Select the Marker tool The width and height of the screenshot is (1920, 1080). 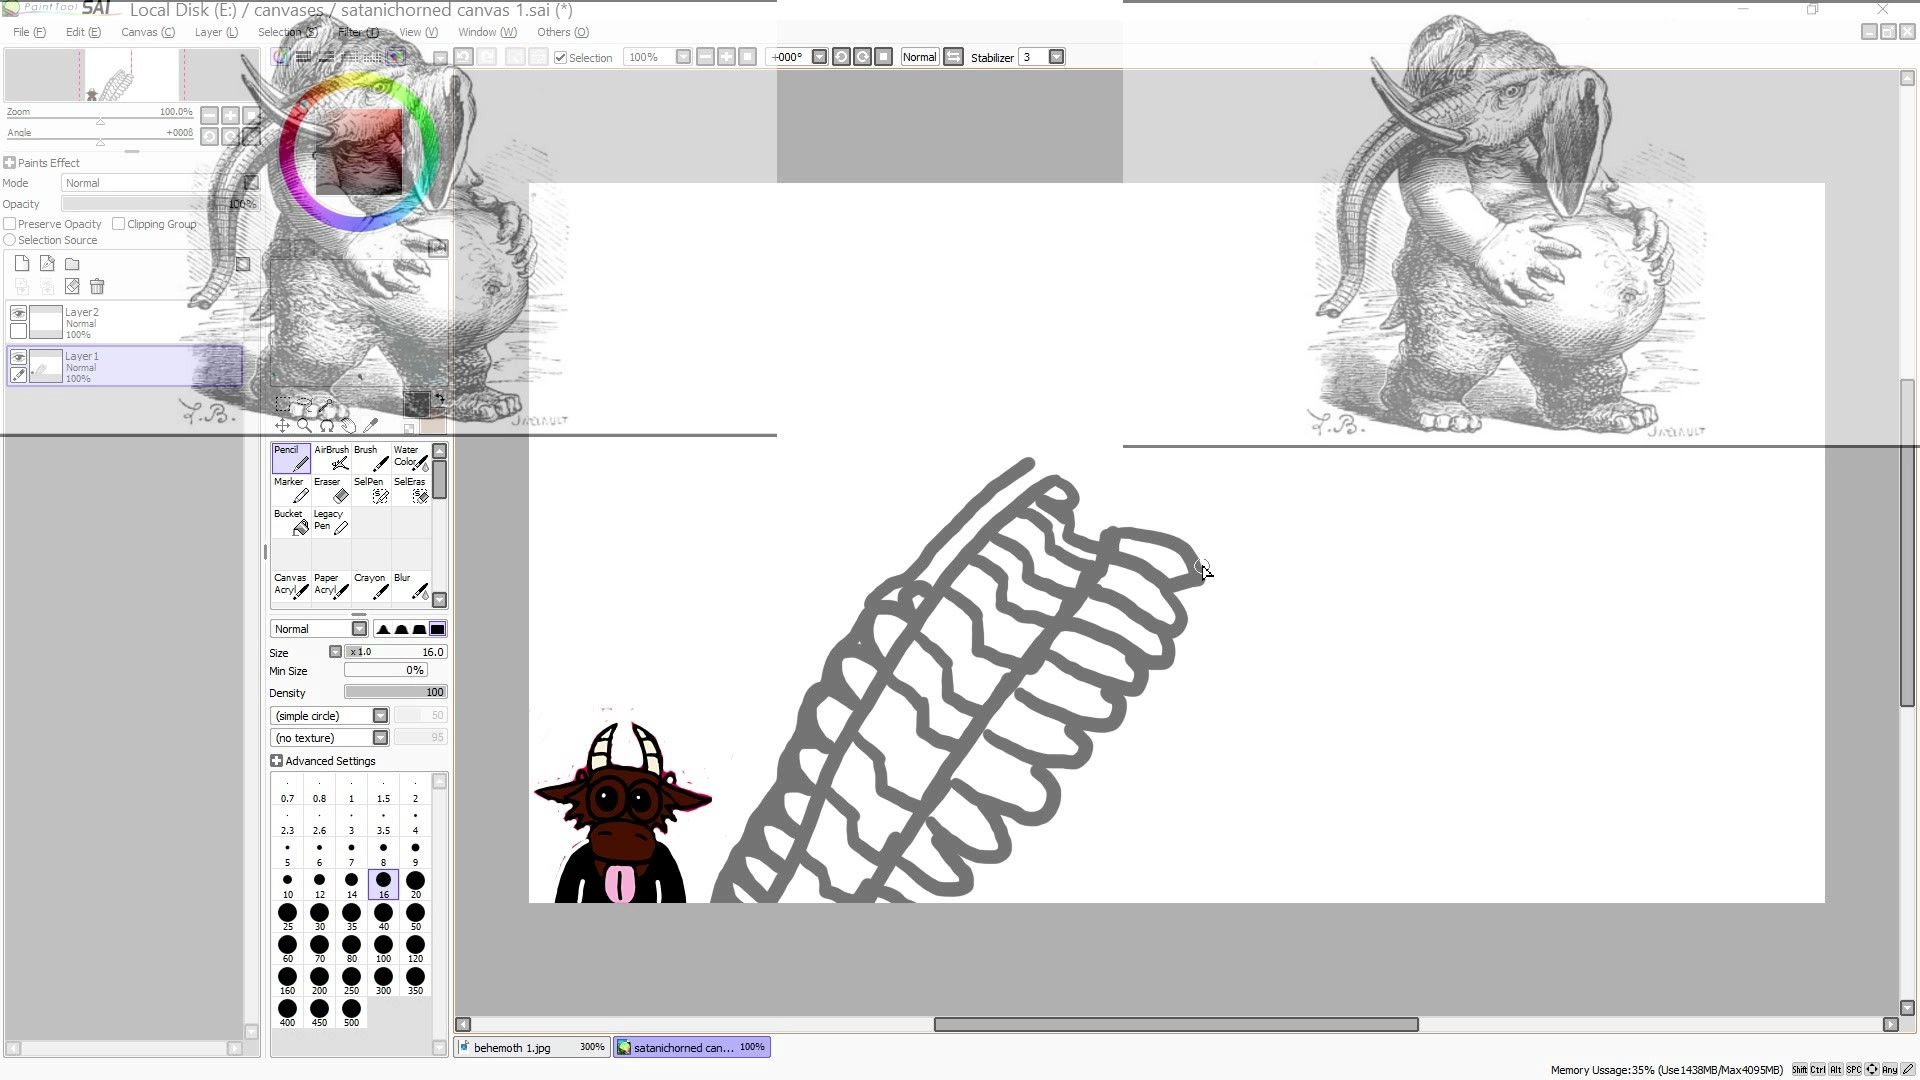(x=291, y=489)
